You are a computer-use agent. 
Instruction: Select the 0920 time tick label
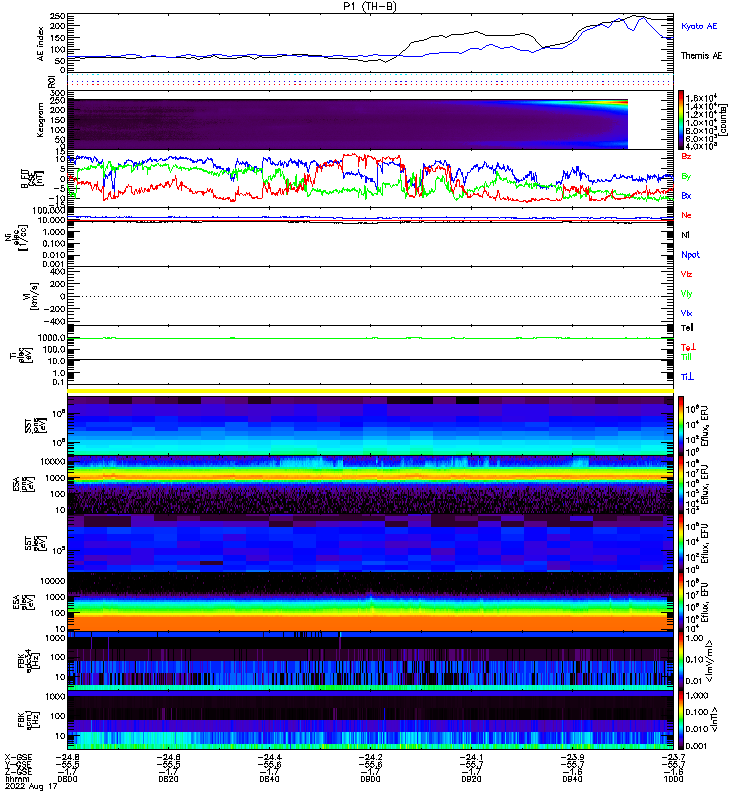[x=471, y=779]
